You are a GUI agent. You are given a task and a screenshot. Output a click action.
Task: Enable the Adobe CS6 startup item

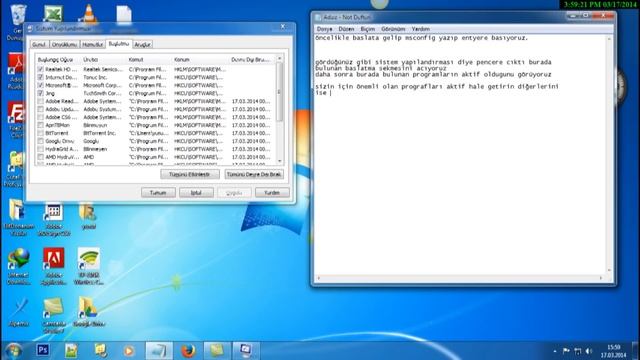click(40, 117)
